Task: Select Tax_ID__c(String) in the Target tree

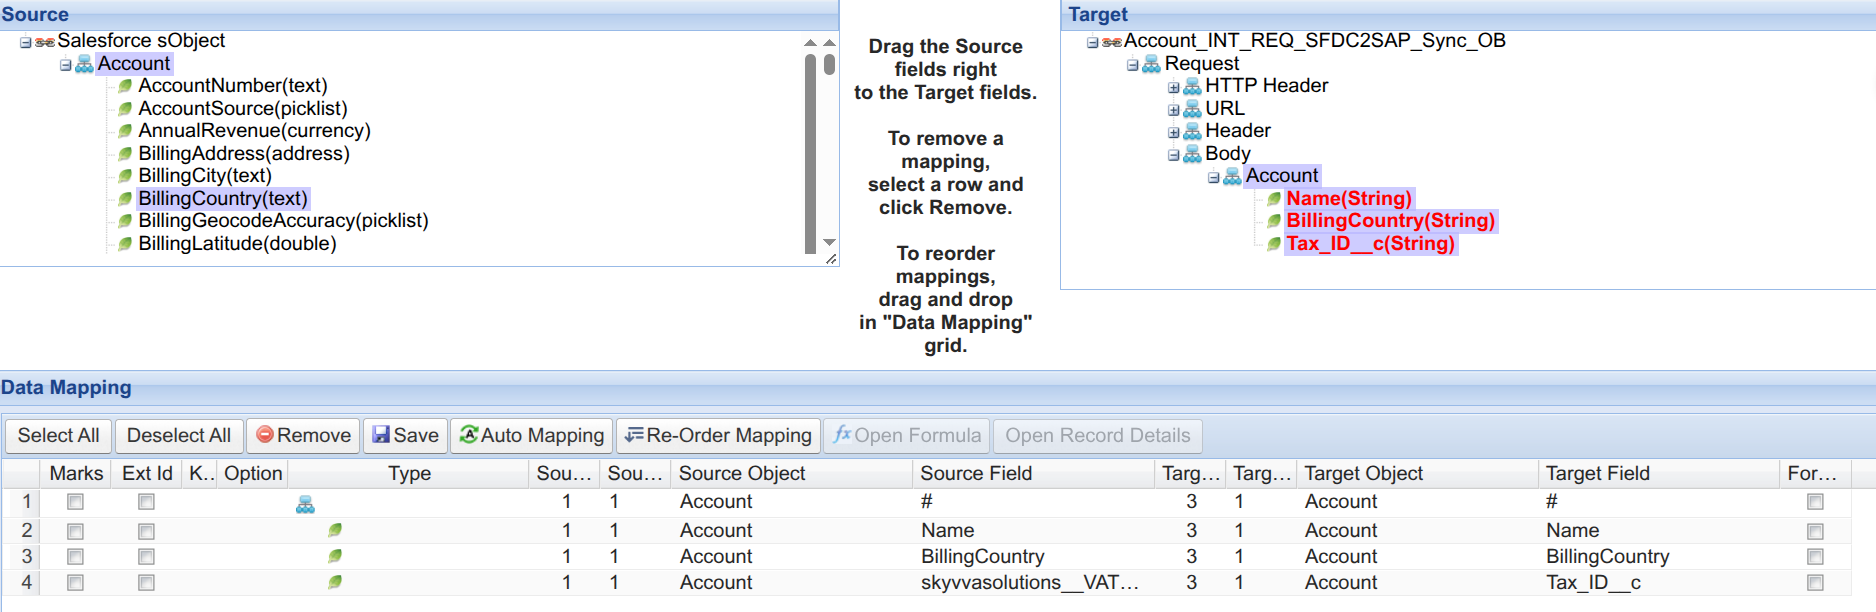Action: [1370, 244]
